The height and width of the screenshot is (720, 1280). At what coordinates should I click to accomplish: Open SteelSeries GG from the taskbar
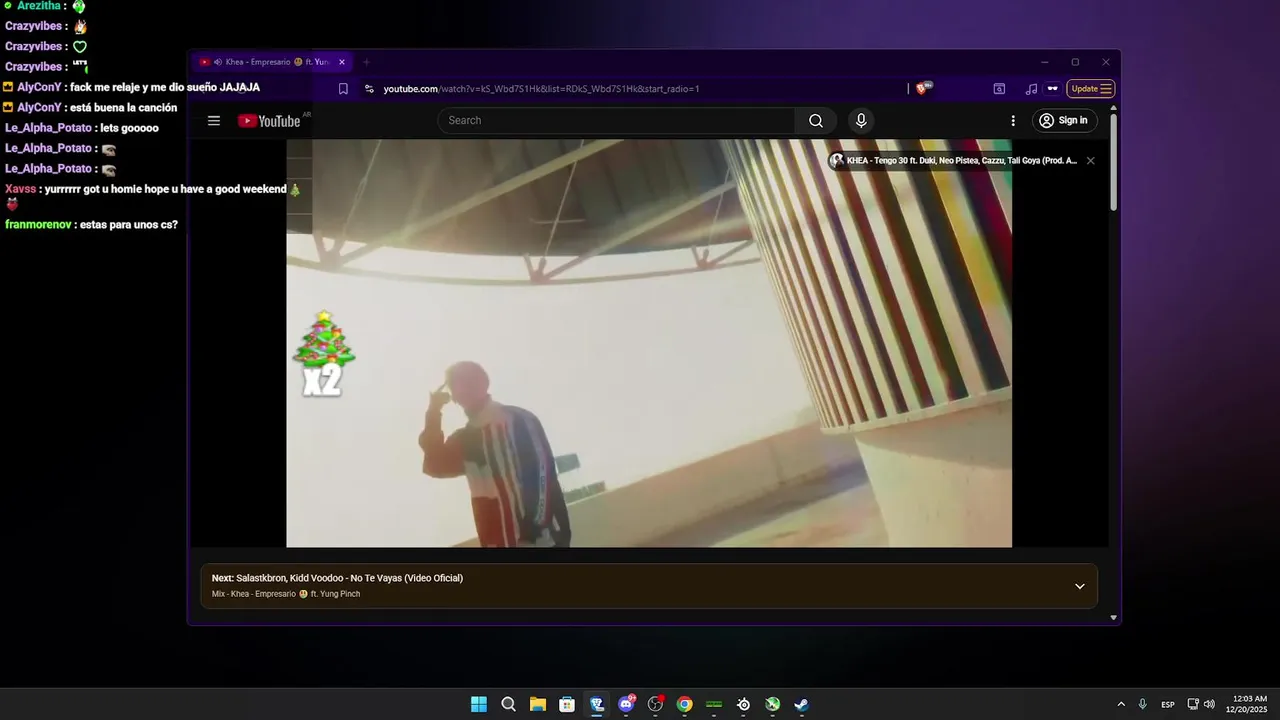point(743,704)
